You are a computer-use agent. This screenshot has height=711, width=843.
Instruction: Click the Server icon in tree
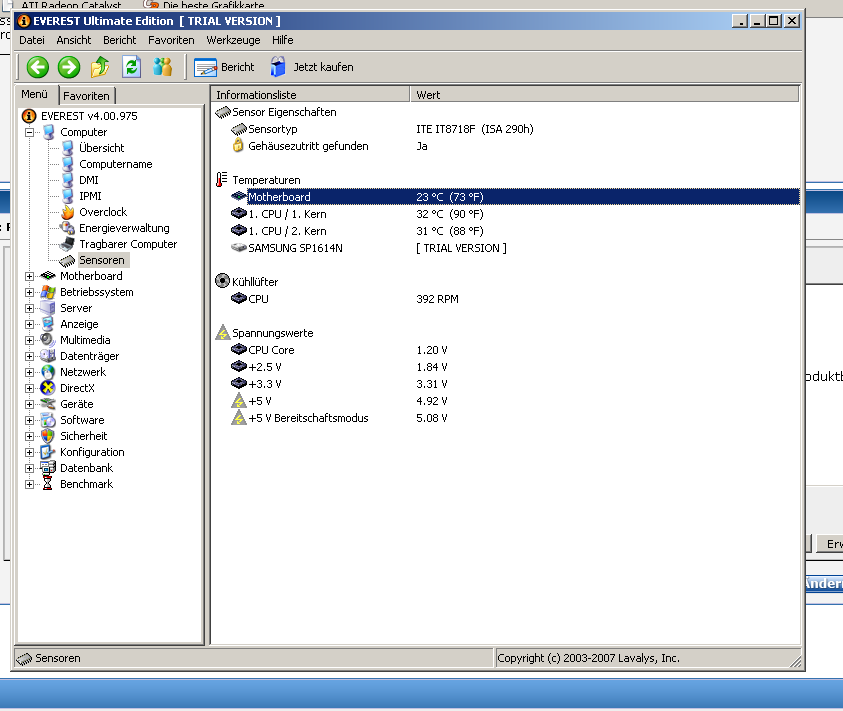click(48, 308)
